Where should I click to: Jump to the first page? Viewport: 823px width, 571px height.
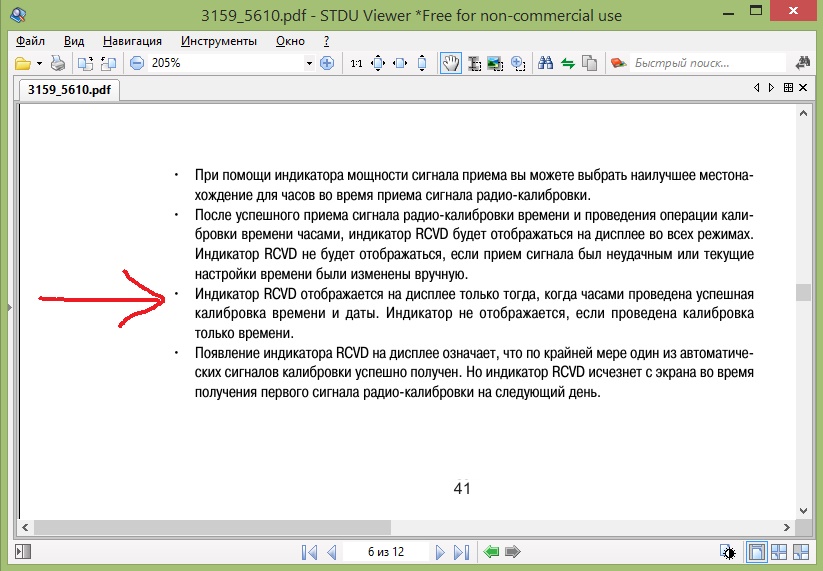(x=309, y=552)
